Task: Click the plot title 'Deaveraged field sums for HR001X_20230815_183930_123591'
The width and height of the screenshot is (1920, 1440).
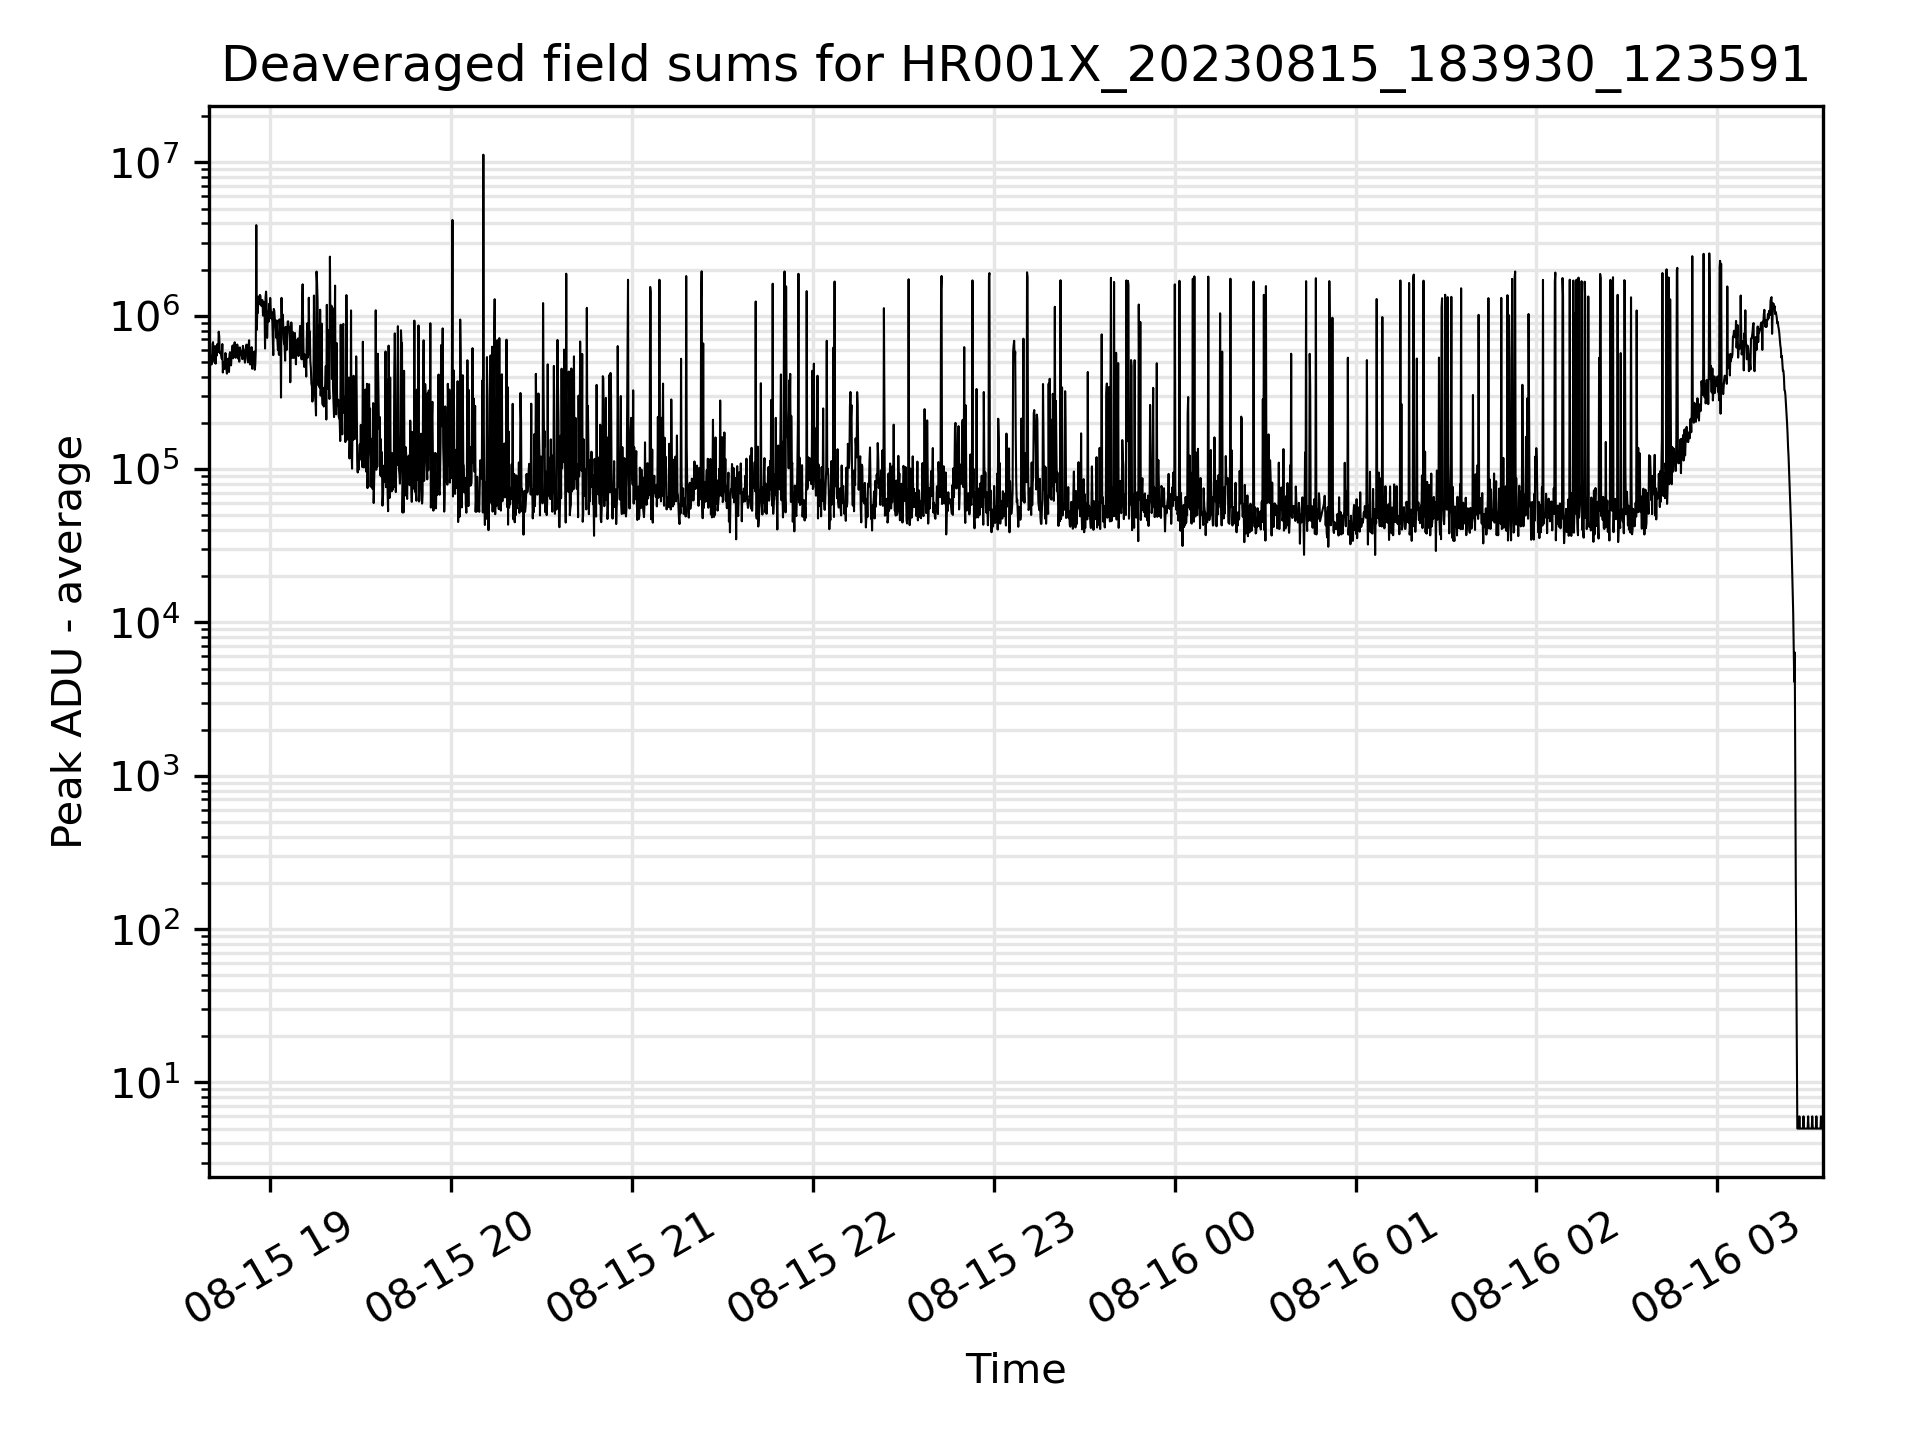Action: [1015, 66]
